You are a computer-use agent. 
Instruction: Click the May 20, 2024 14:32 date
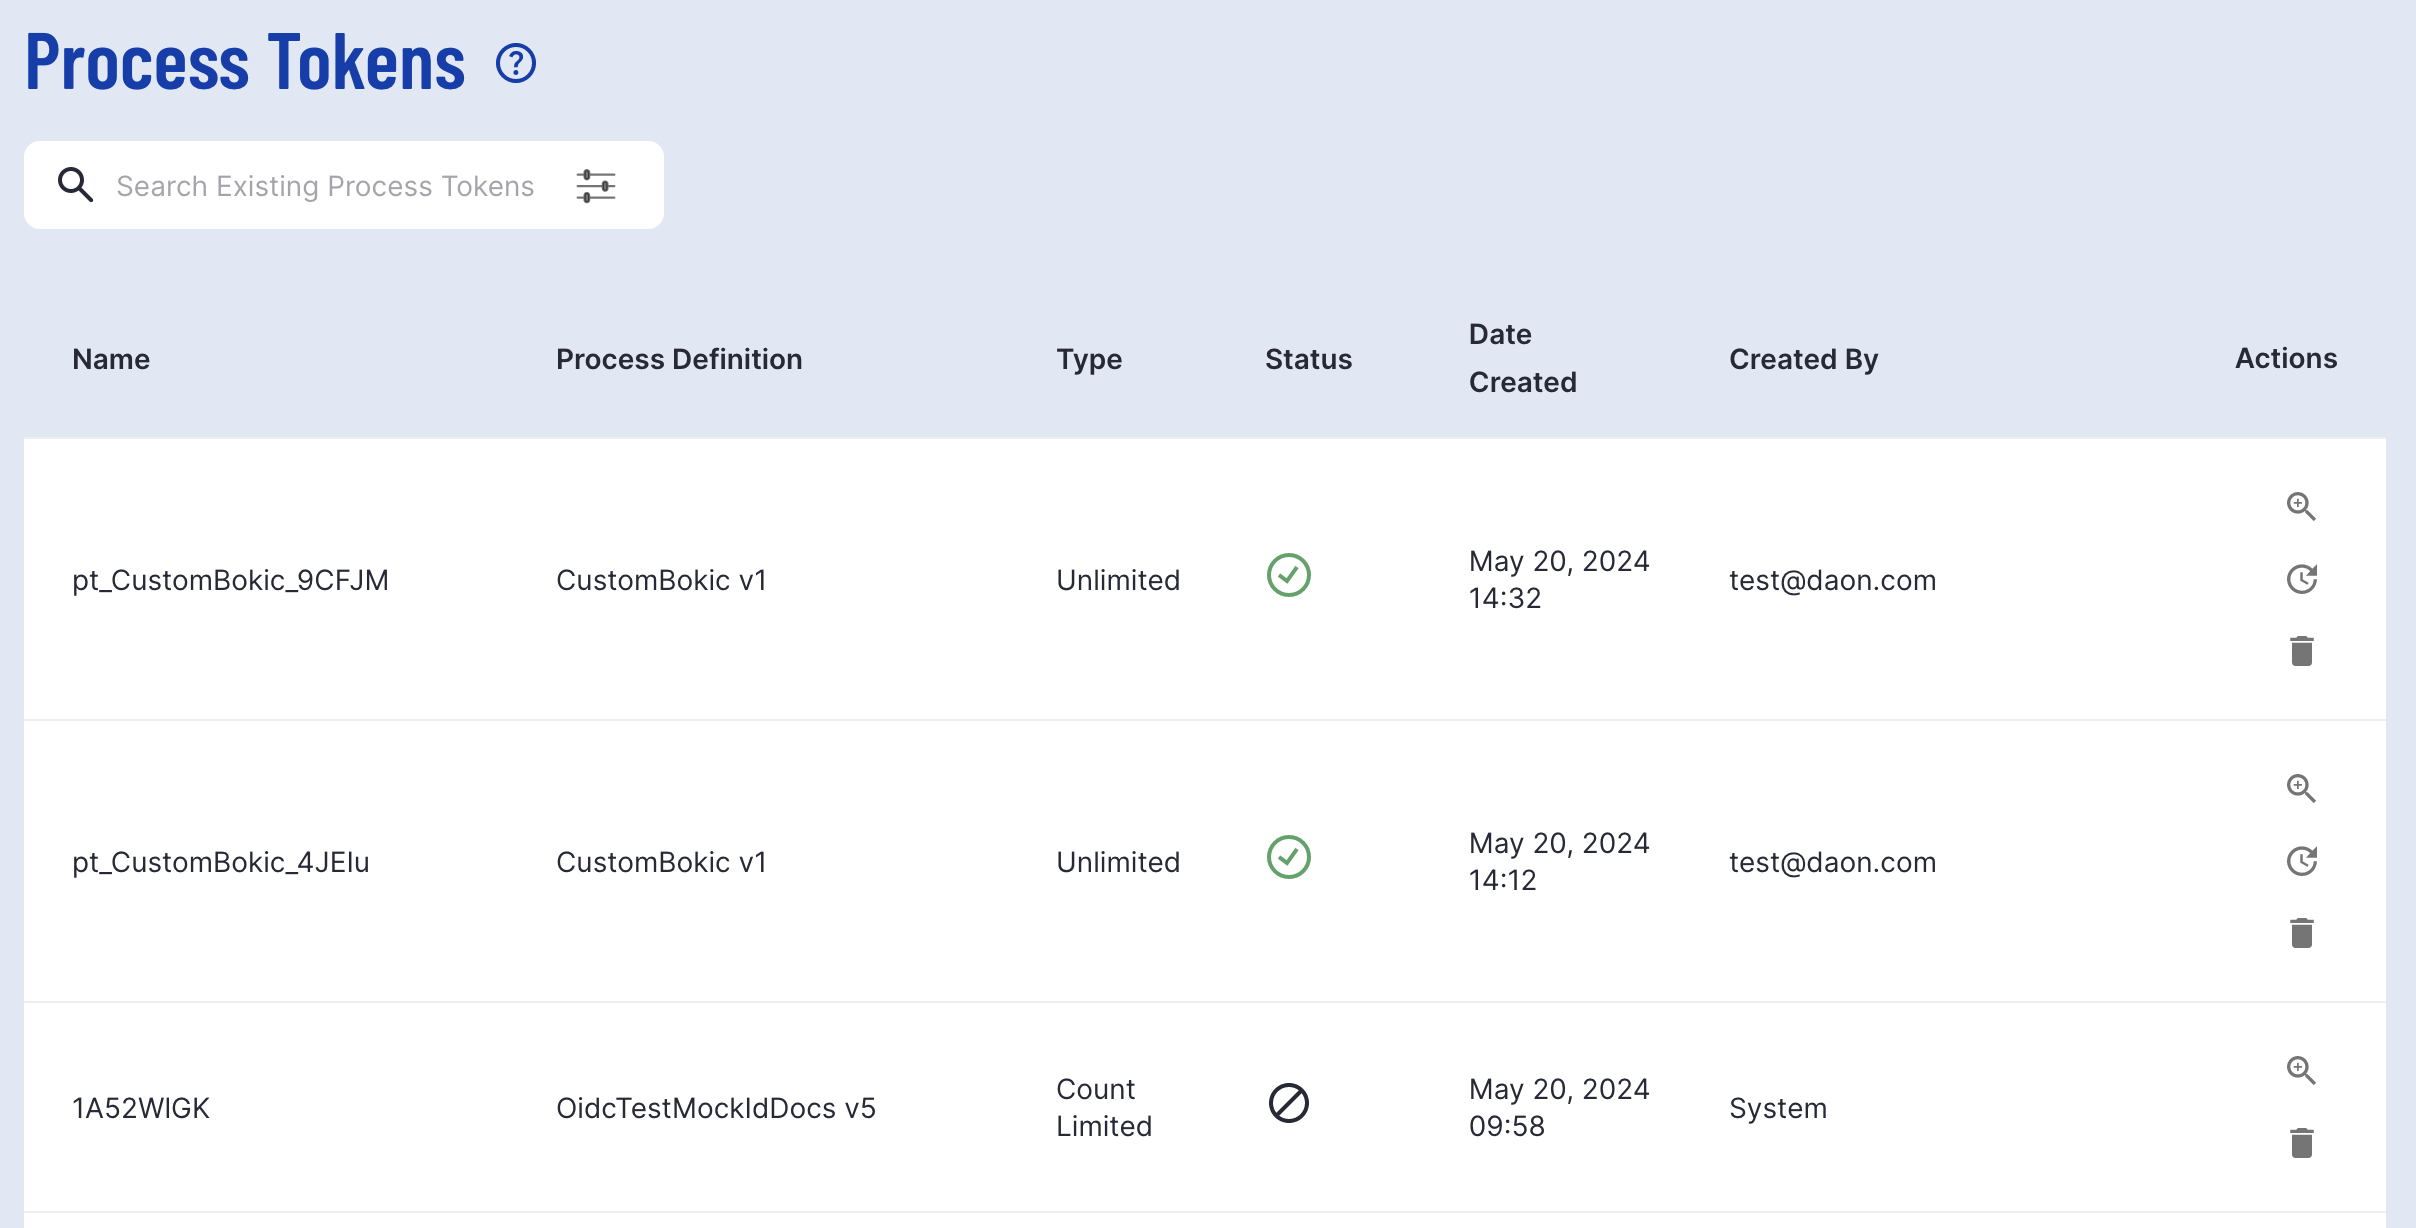pos(1559,579)
